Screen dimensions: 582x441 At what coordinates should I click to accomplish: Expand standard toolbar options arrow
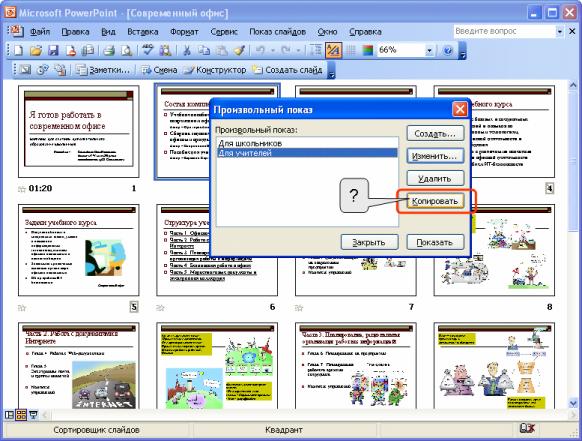click(x=462, y=51)
